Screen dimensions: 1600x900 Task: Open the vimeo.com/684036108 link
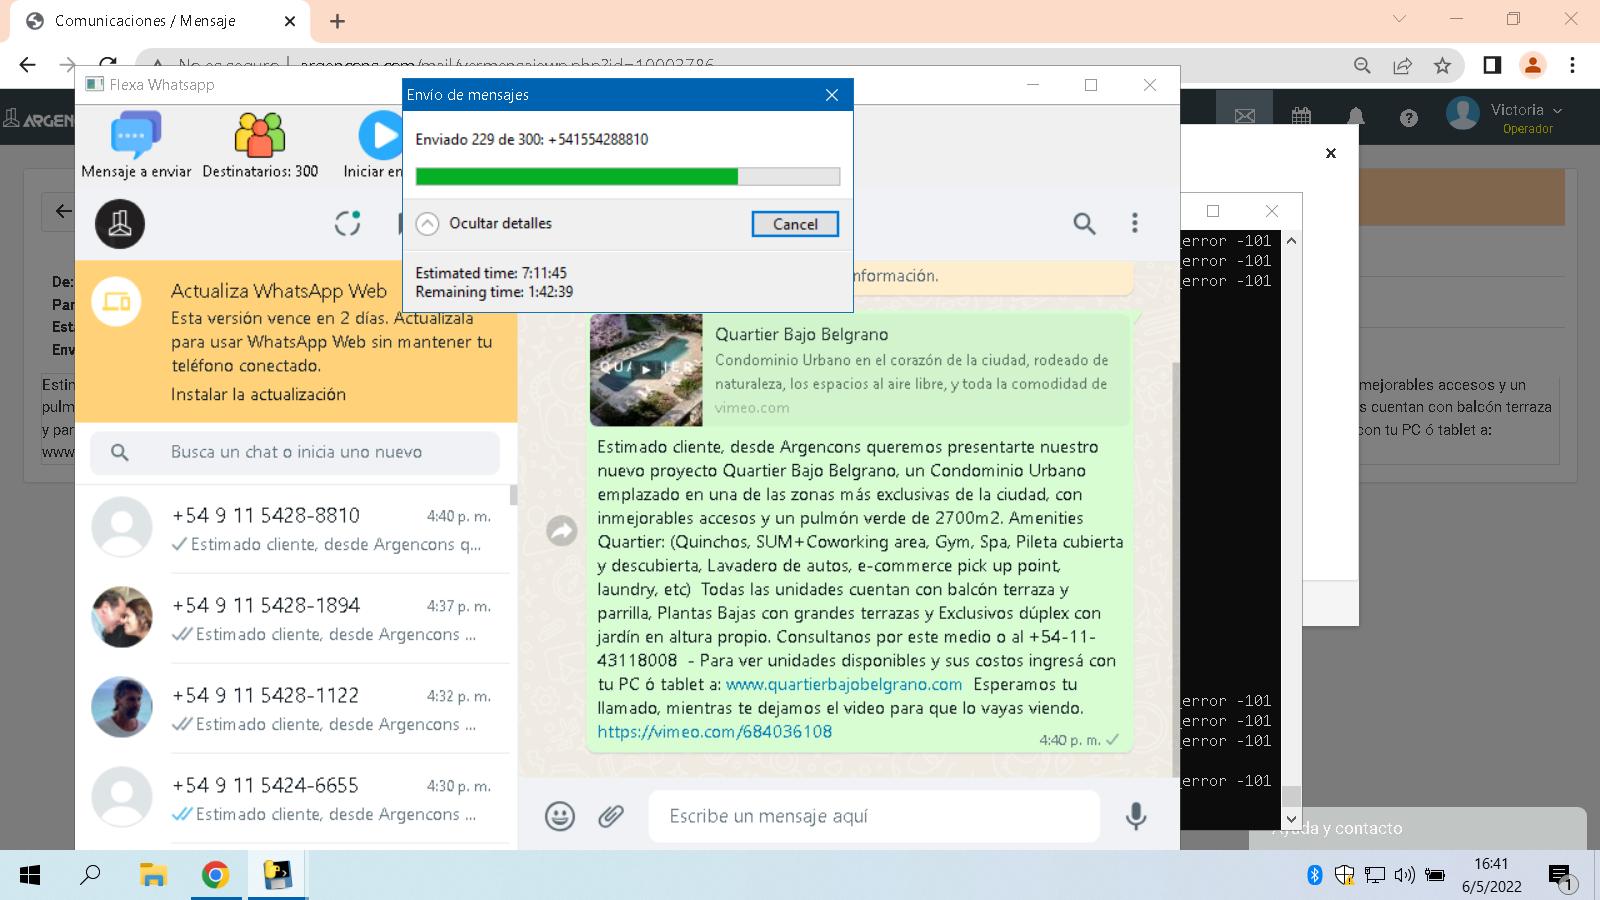pos(715,731)
